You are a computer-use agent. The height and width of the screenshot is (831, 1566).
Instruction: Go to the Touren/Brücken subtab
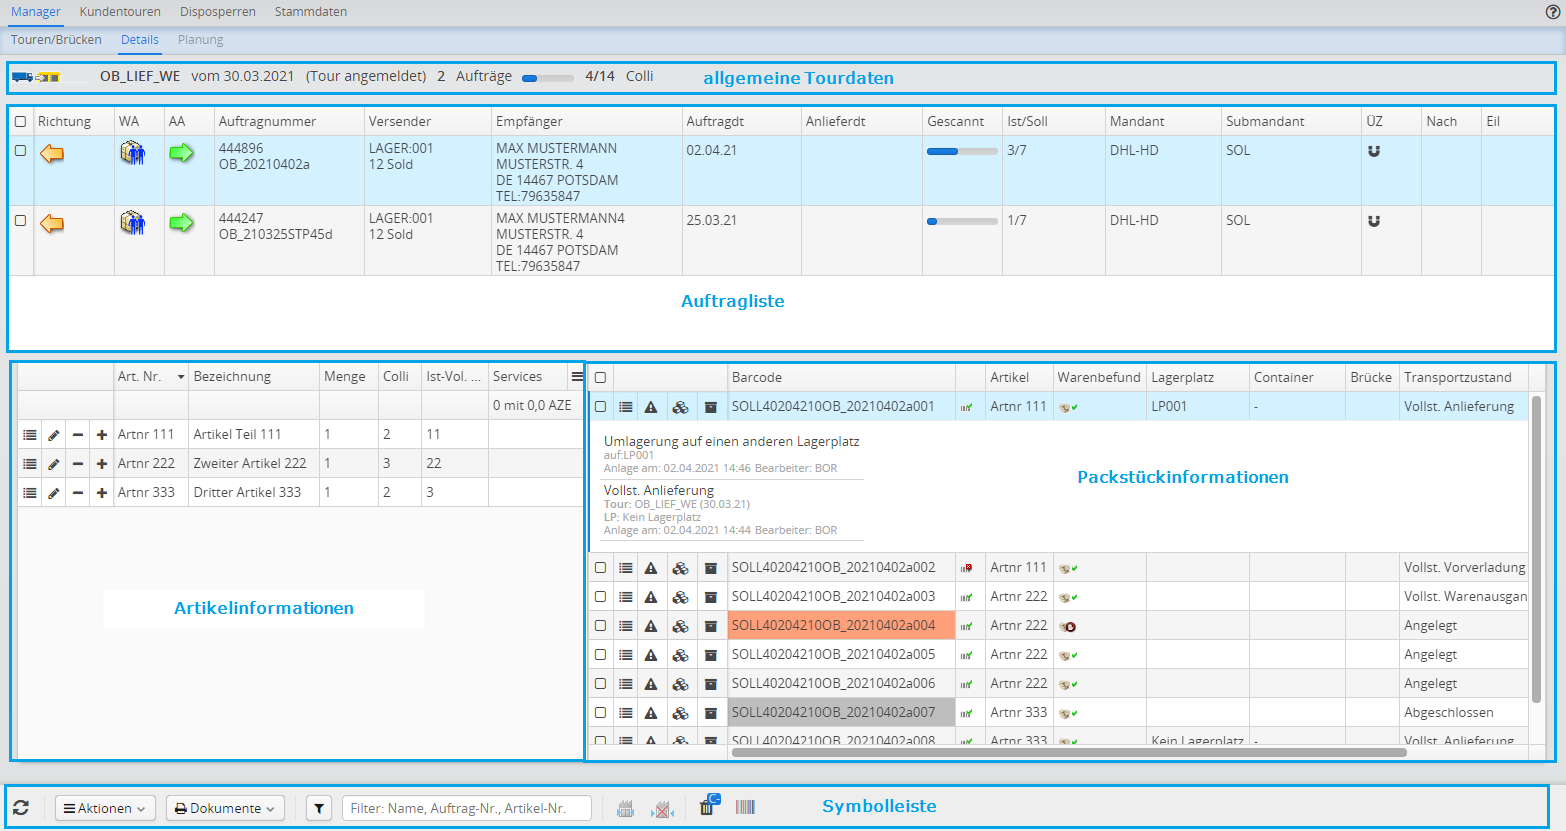(56, 40)
